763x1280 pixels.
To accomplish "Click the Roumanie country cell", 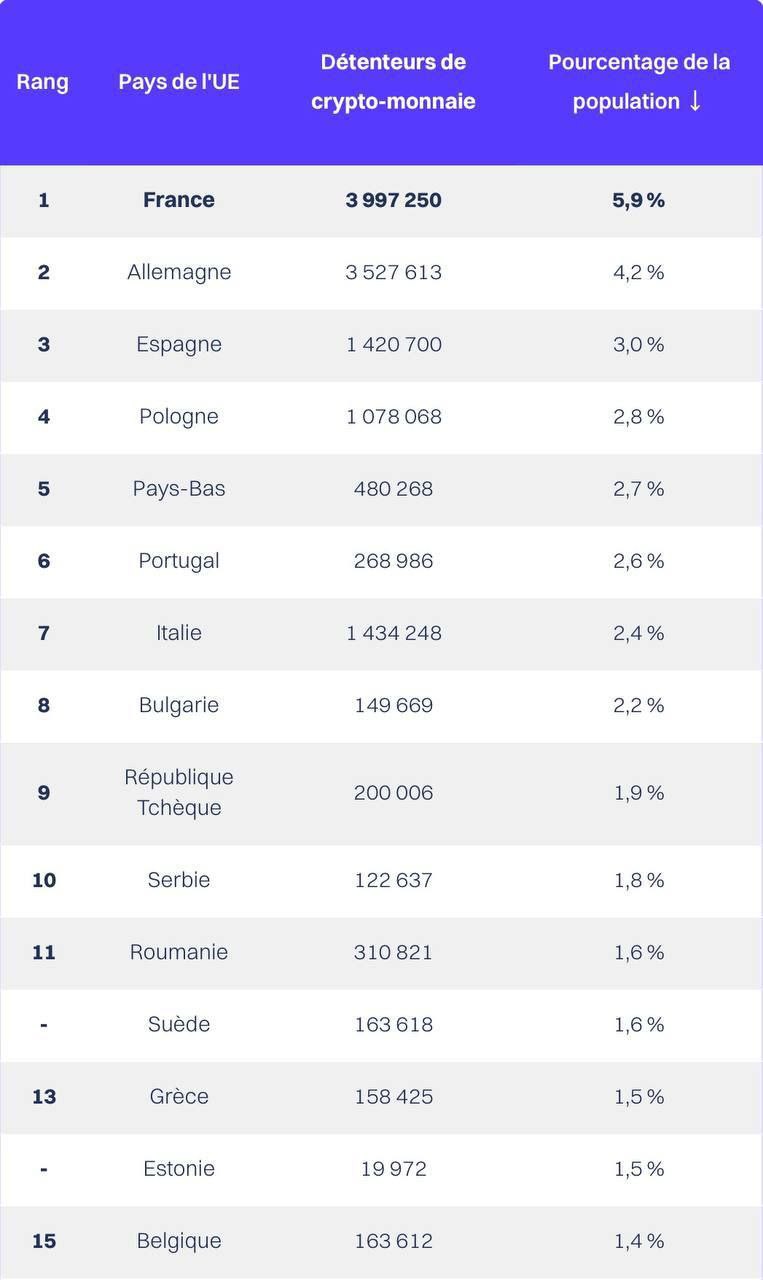I will (179, 952).
